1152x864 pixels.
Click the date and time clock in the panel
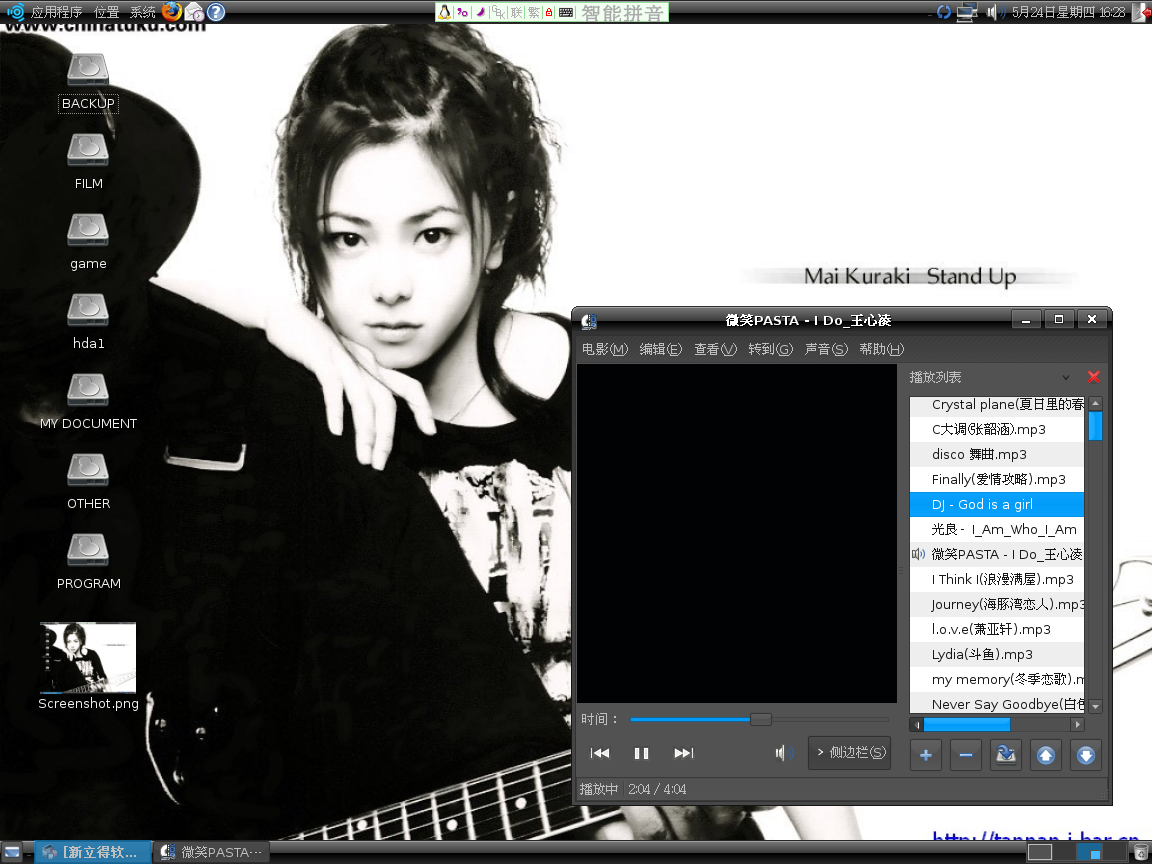(1068, 12)
